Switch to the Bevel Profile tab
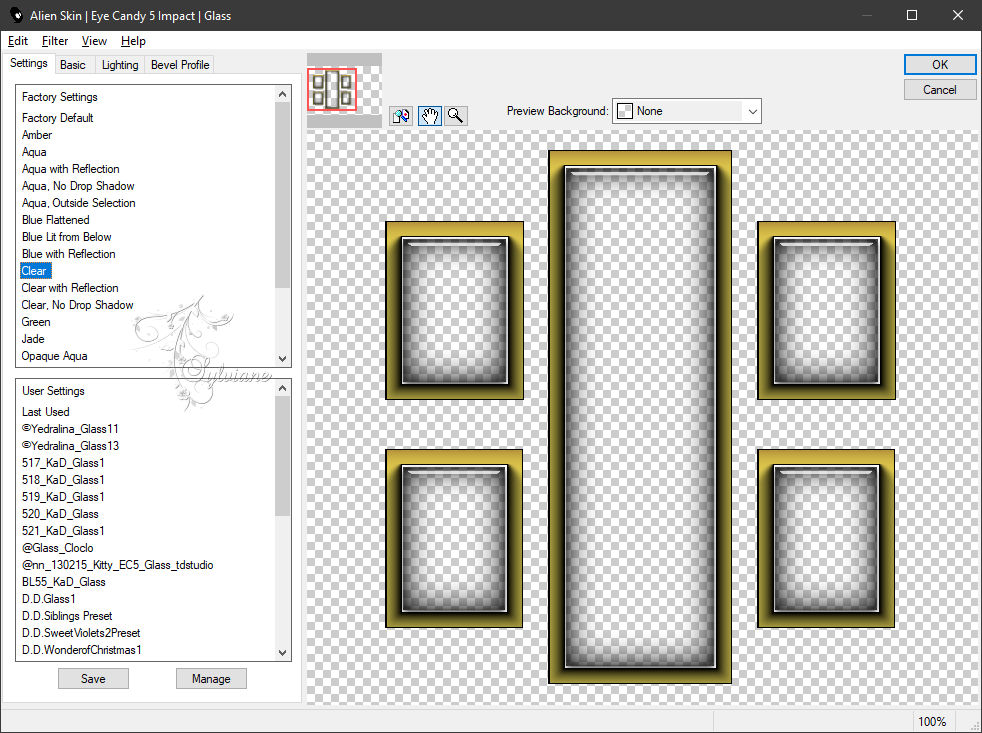 pos(180,65)
